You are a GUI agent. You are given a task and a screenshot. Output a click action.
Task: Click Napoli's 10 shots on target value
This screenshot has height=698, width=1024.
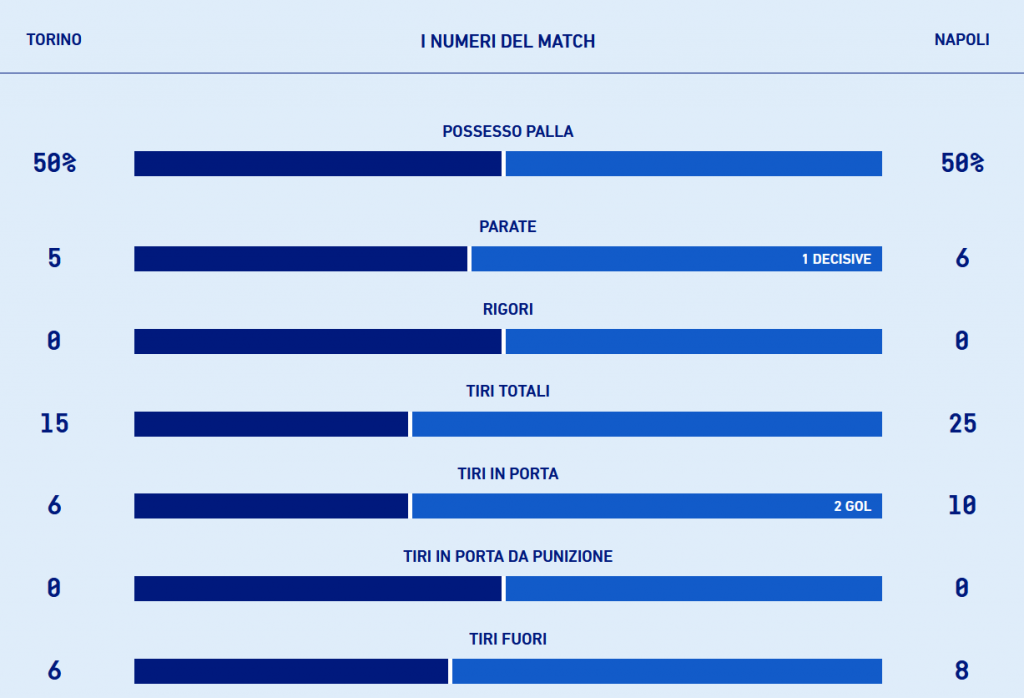(962, 506)
